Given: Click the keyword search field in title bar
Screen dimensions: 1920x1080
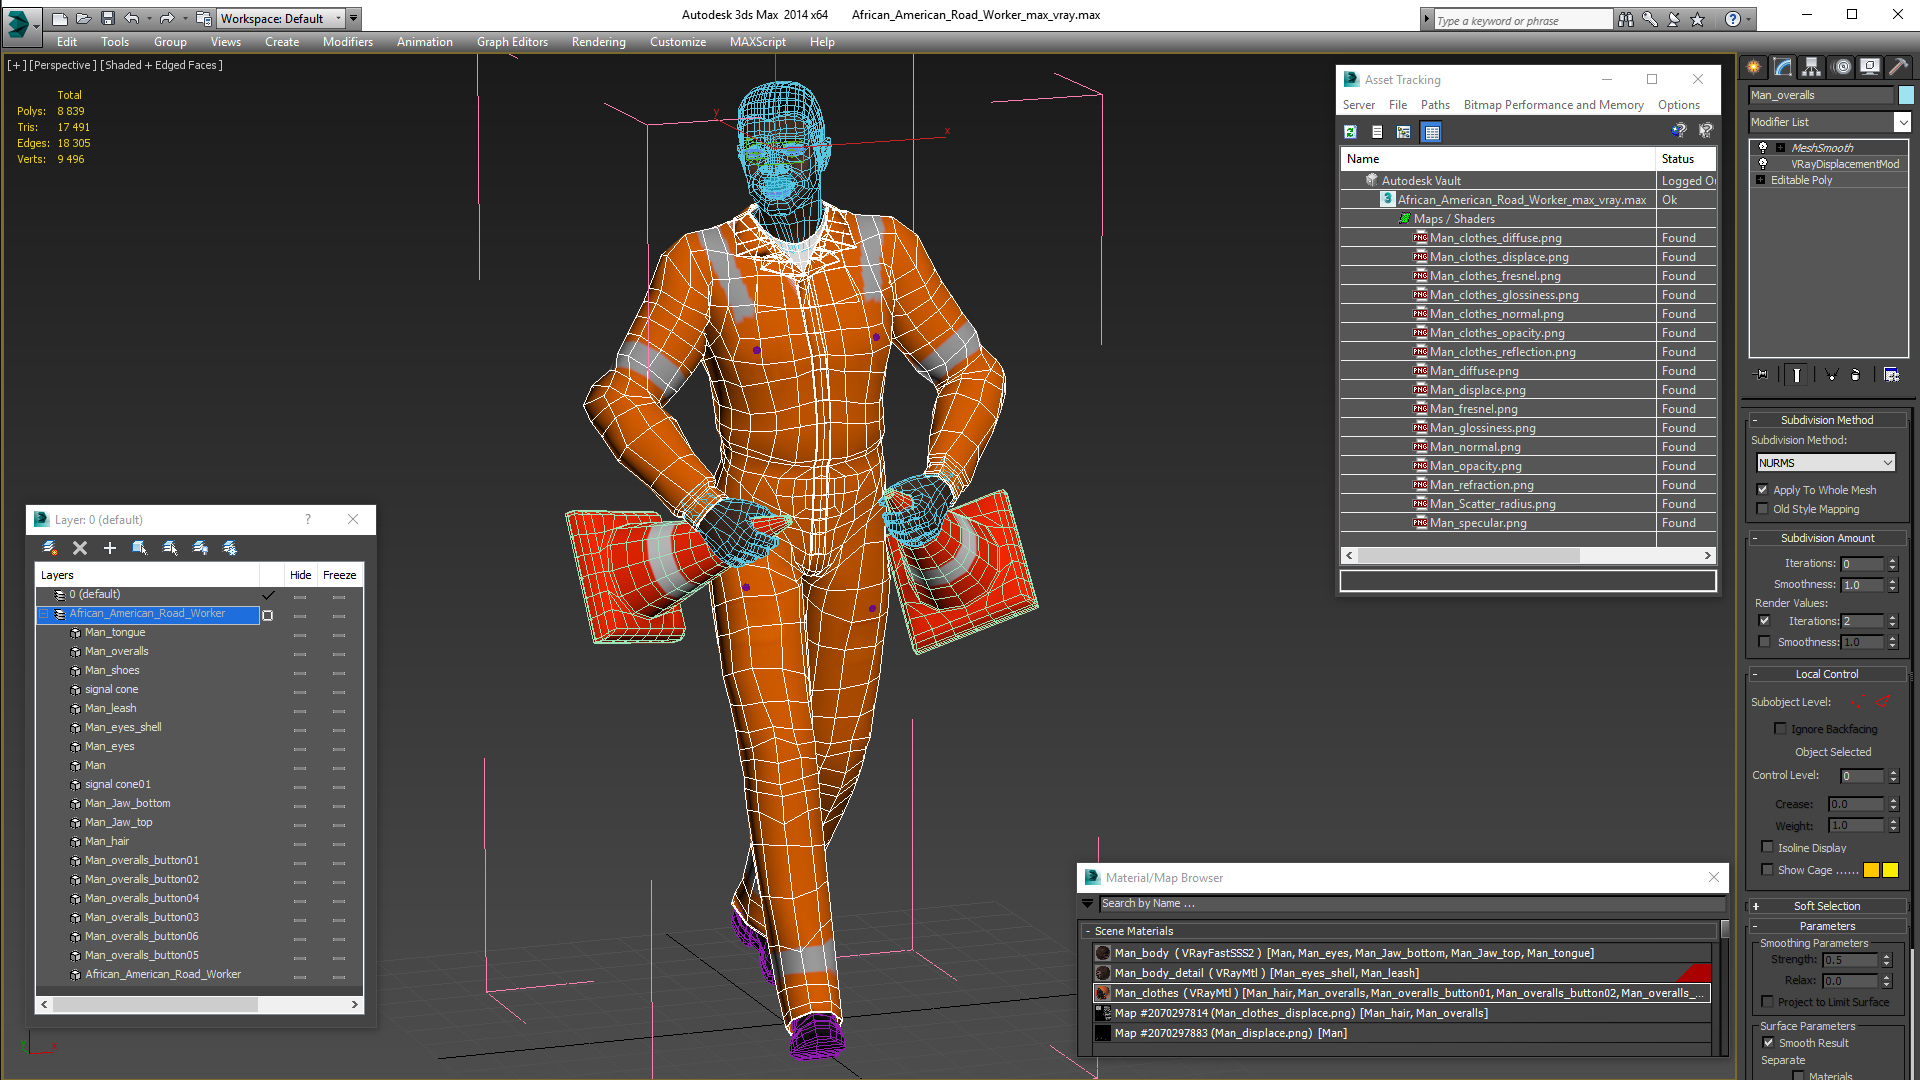Looking at the screenshot, I should pyautogui.click(x=1523, y=20).
